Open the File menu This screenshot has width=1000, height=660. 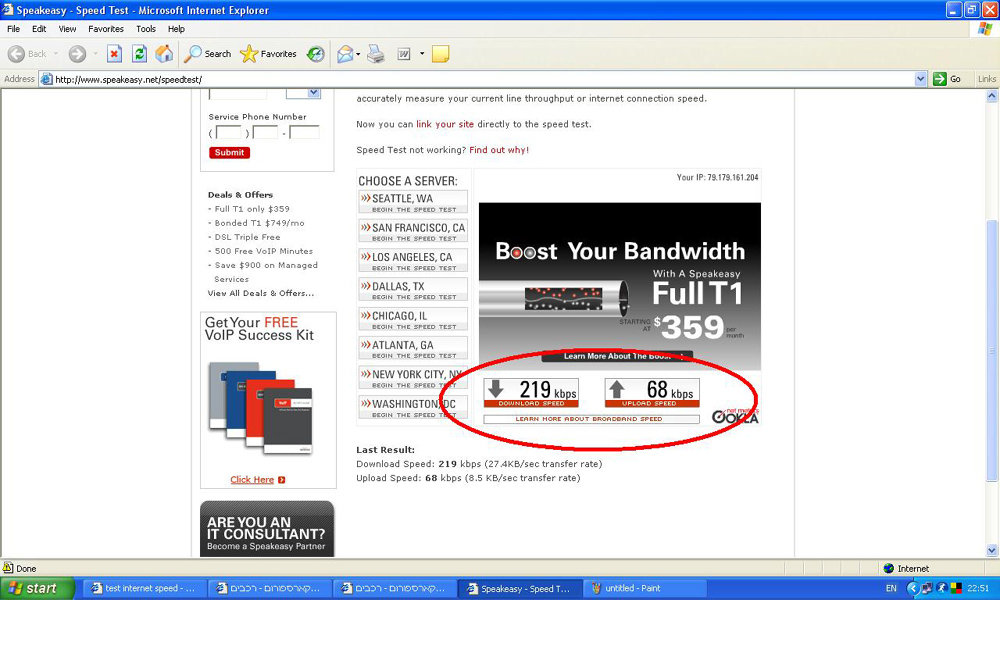[x=13, y=29]
